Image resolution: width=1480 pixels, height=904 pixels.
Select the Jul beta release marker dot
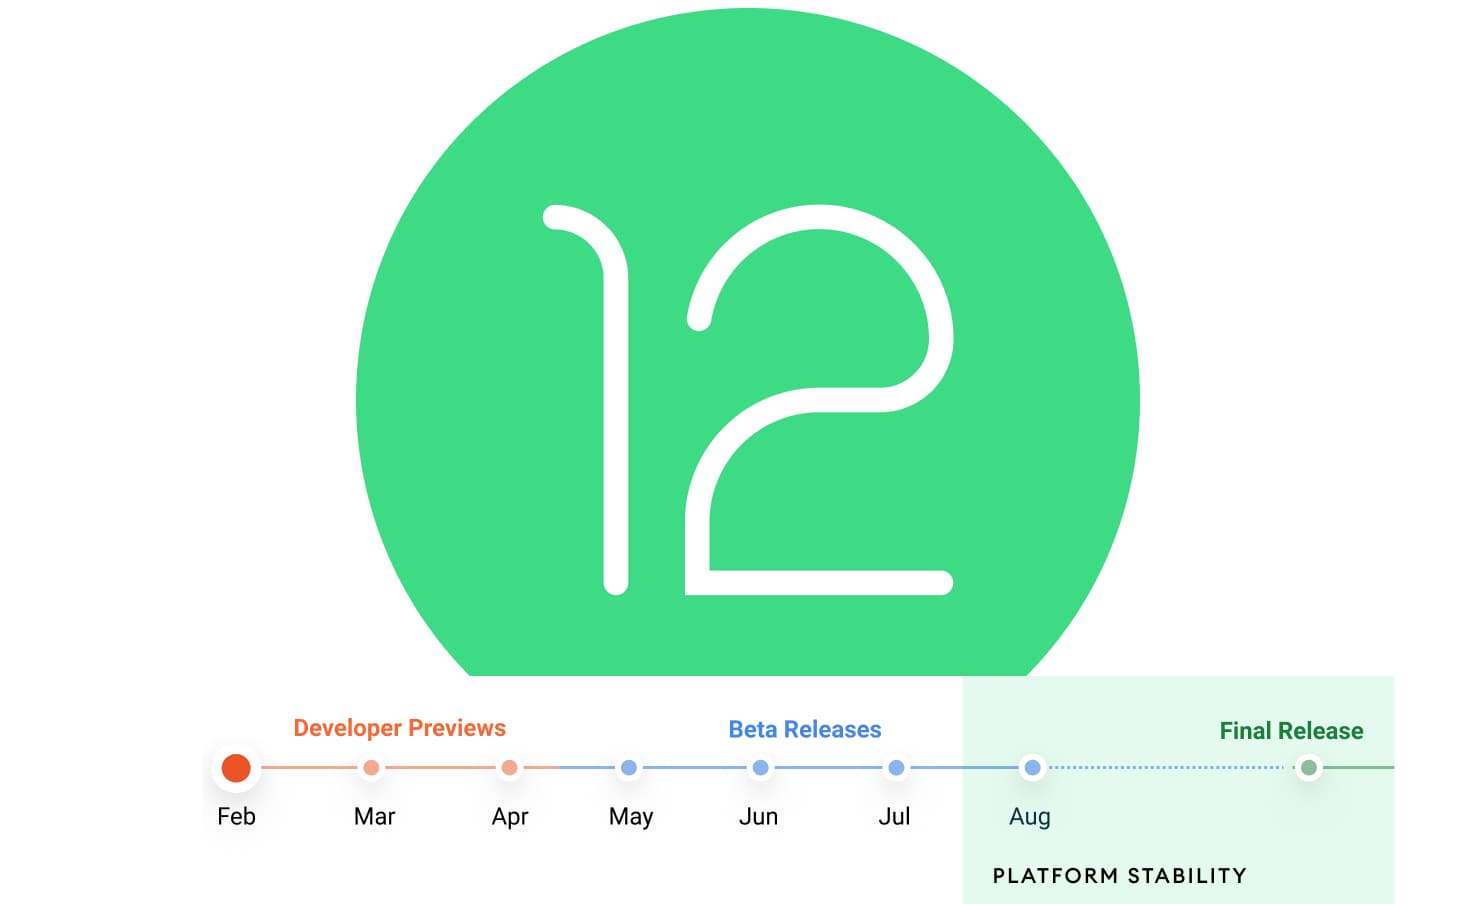click(x=897, y=768)
